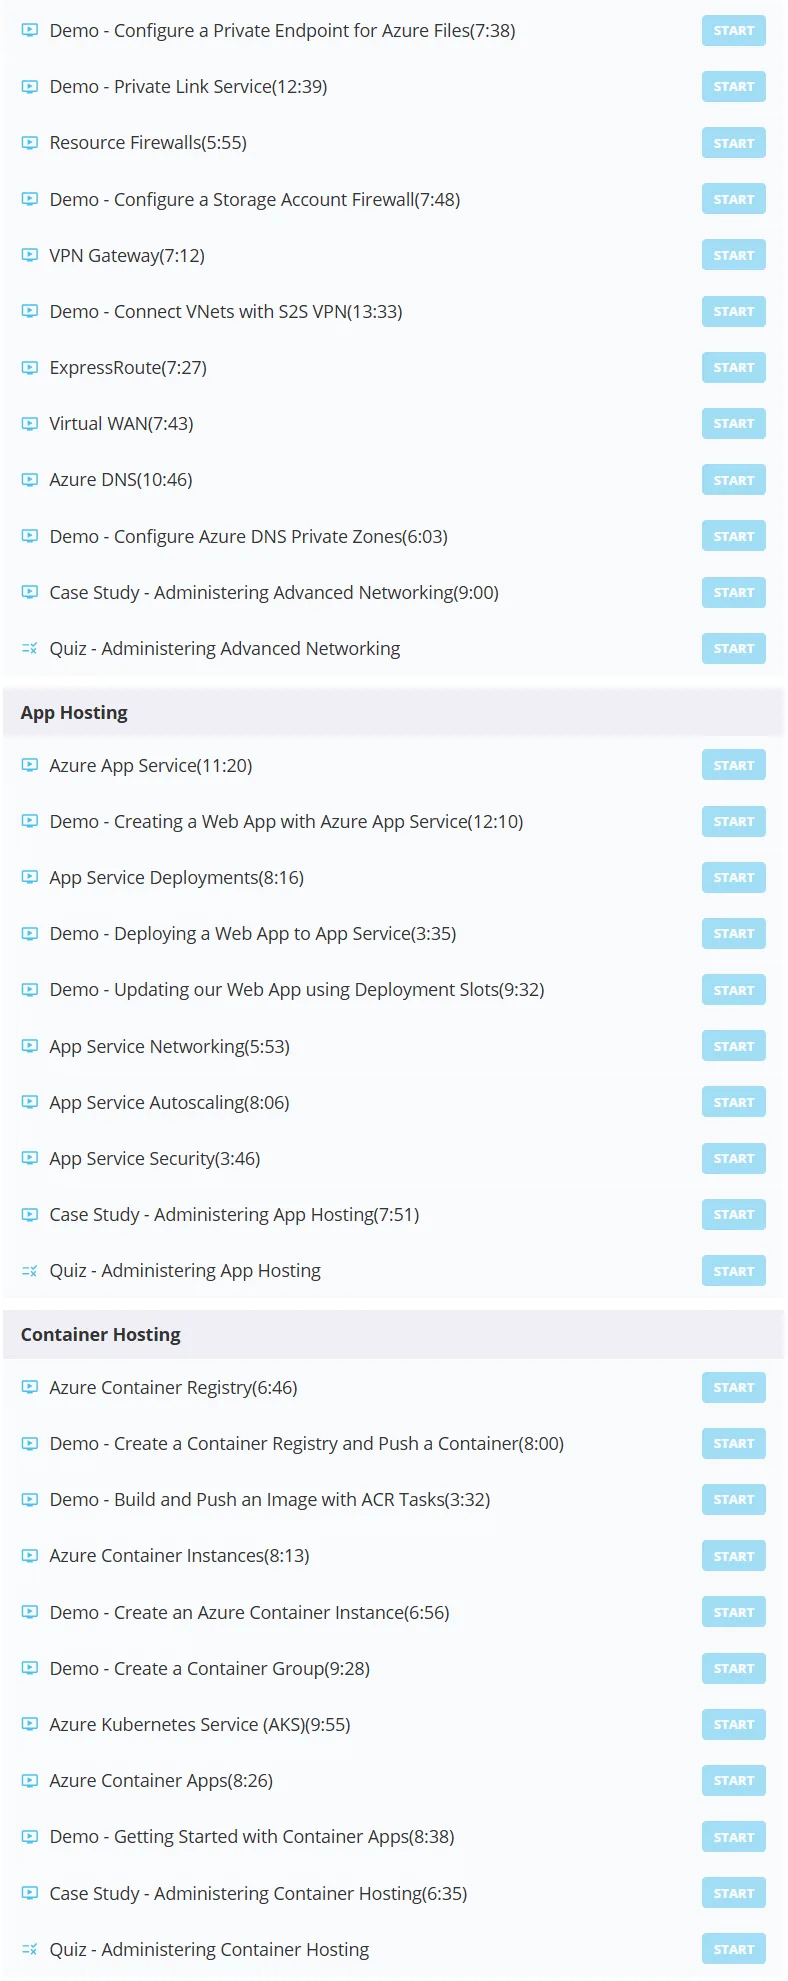Open Demo - Create a Container Group lesson
788x1981 pixels.
click(x=210, y=1669)
